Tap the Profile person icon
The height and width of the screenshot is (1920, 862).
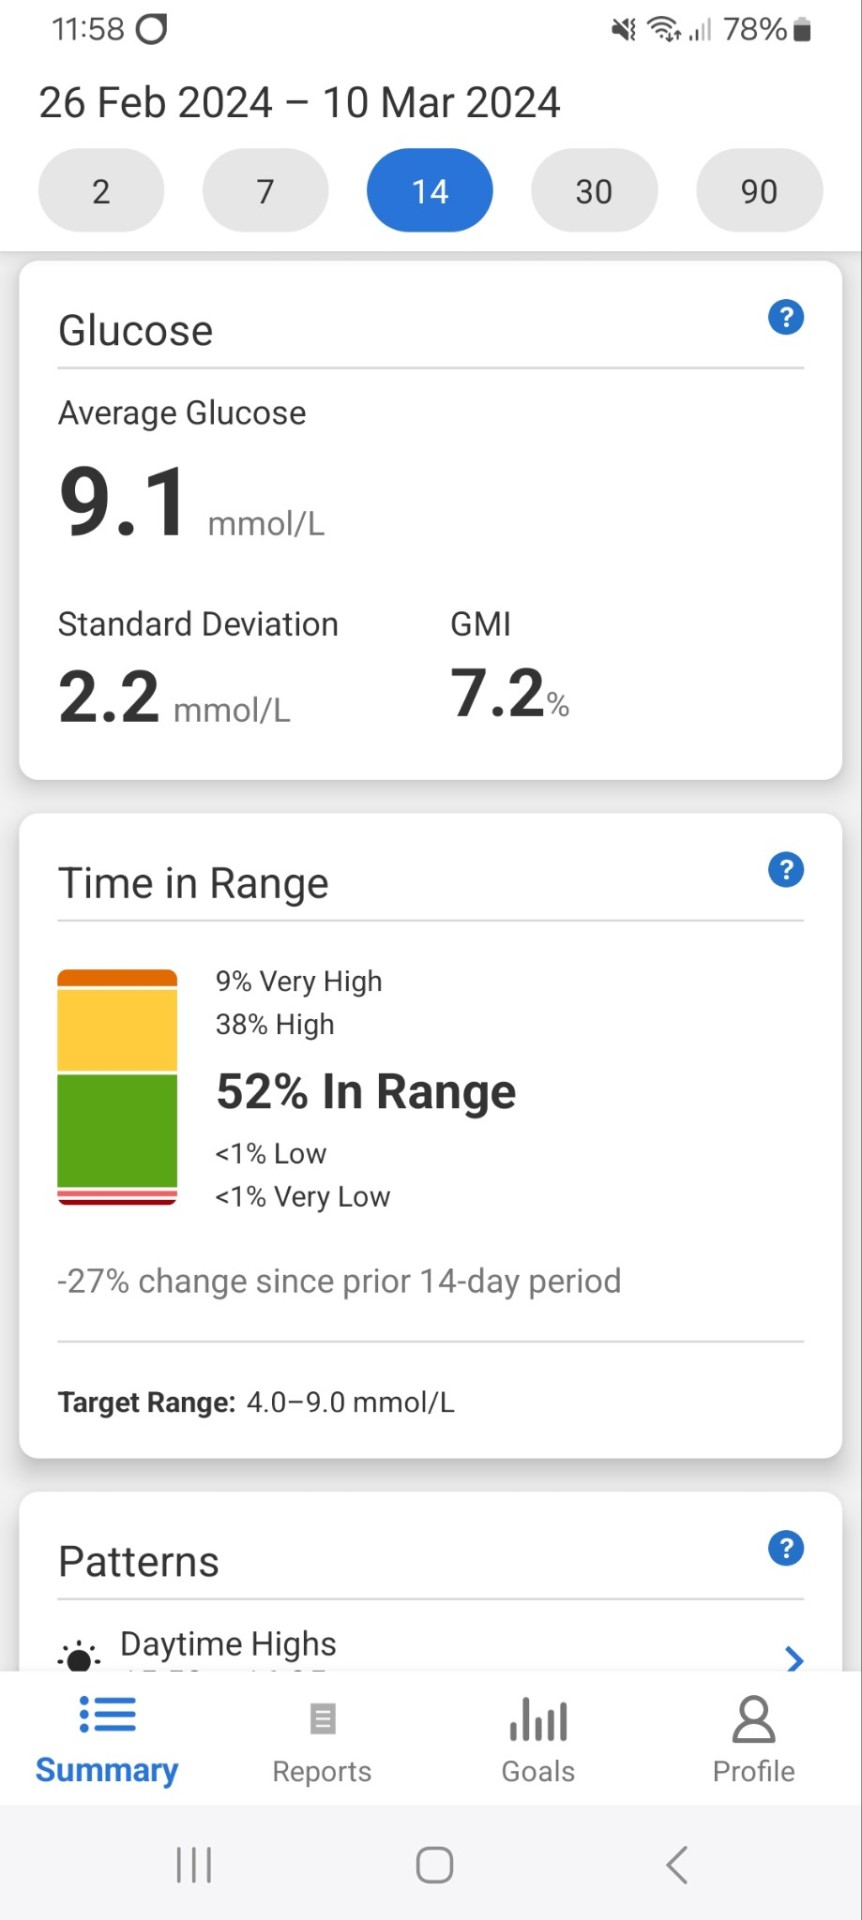pos(754,1719)
